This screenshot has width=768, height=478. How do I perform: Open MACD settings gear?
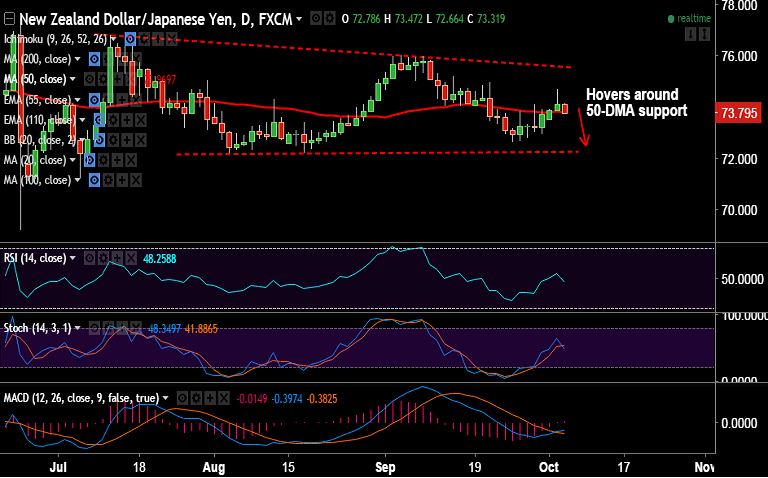pos(195,398)
